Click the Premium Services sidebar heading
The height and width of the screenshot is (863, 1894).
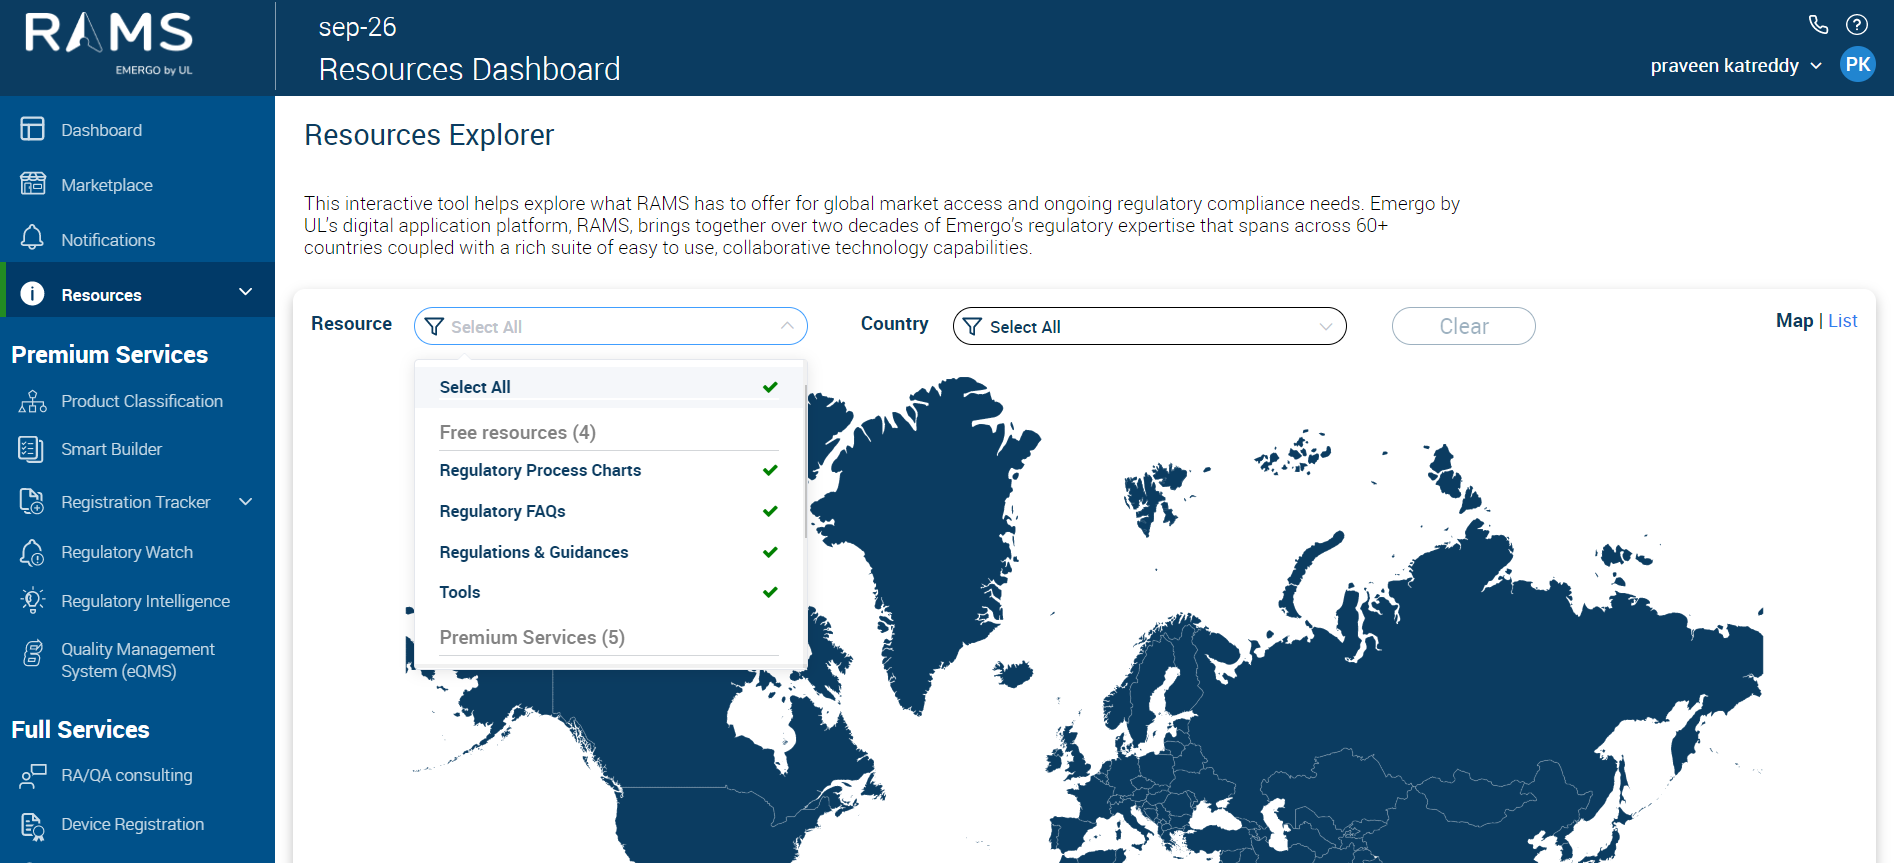110,355
